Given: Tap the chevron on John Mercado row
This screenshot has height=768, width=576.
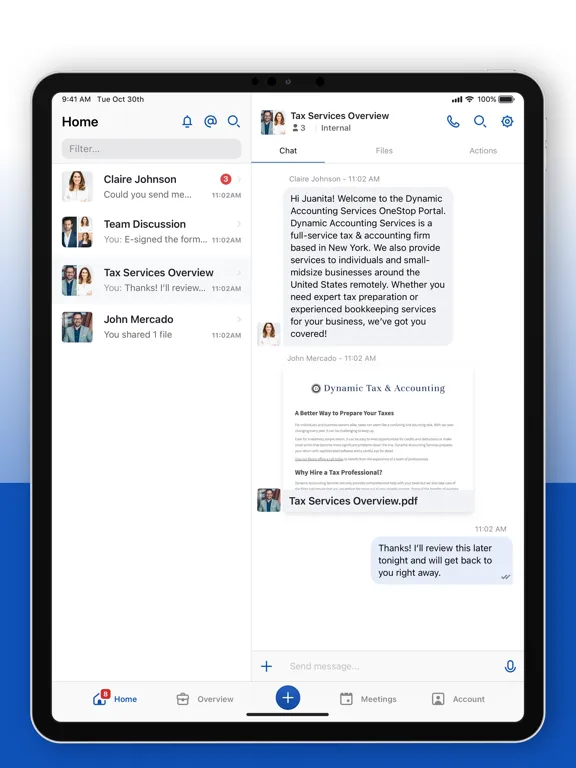Looking at the screenshot, I should [239, 319].
